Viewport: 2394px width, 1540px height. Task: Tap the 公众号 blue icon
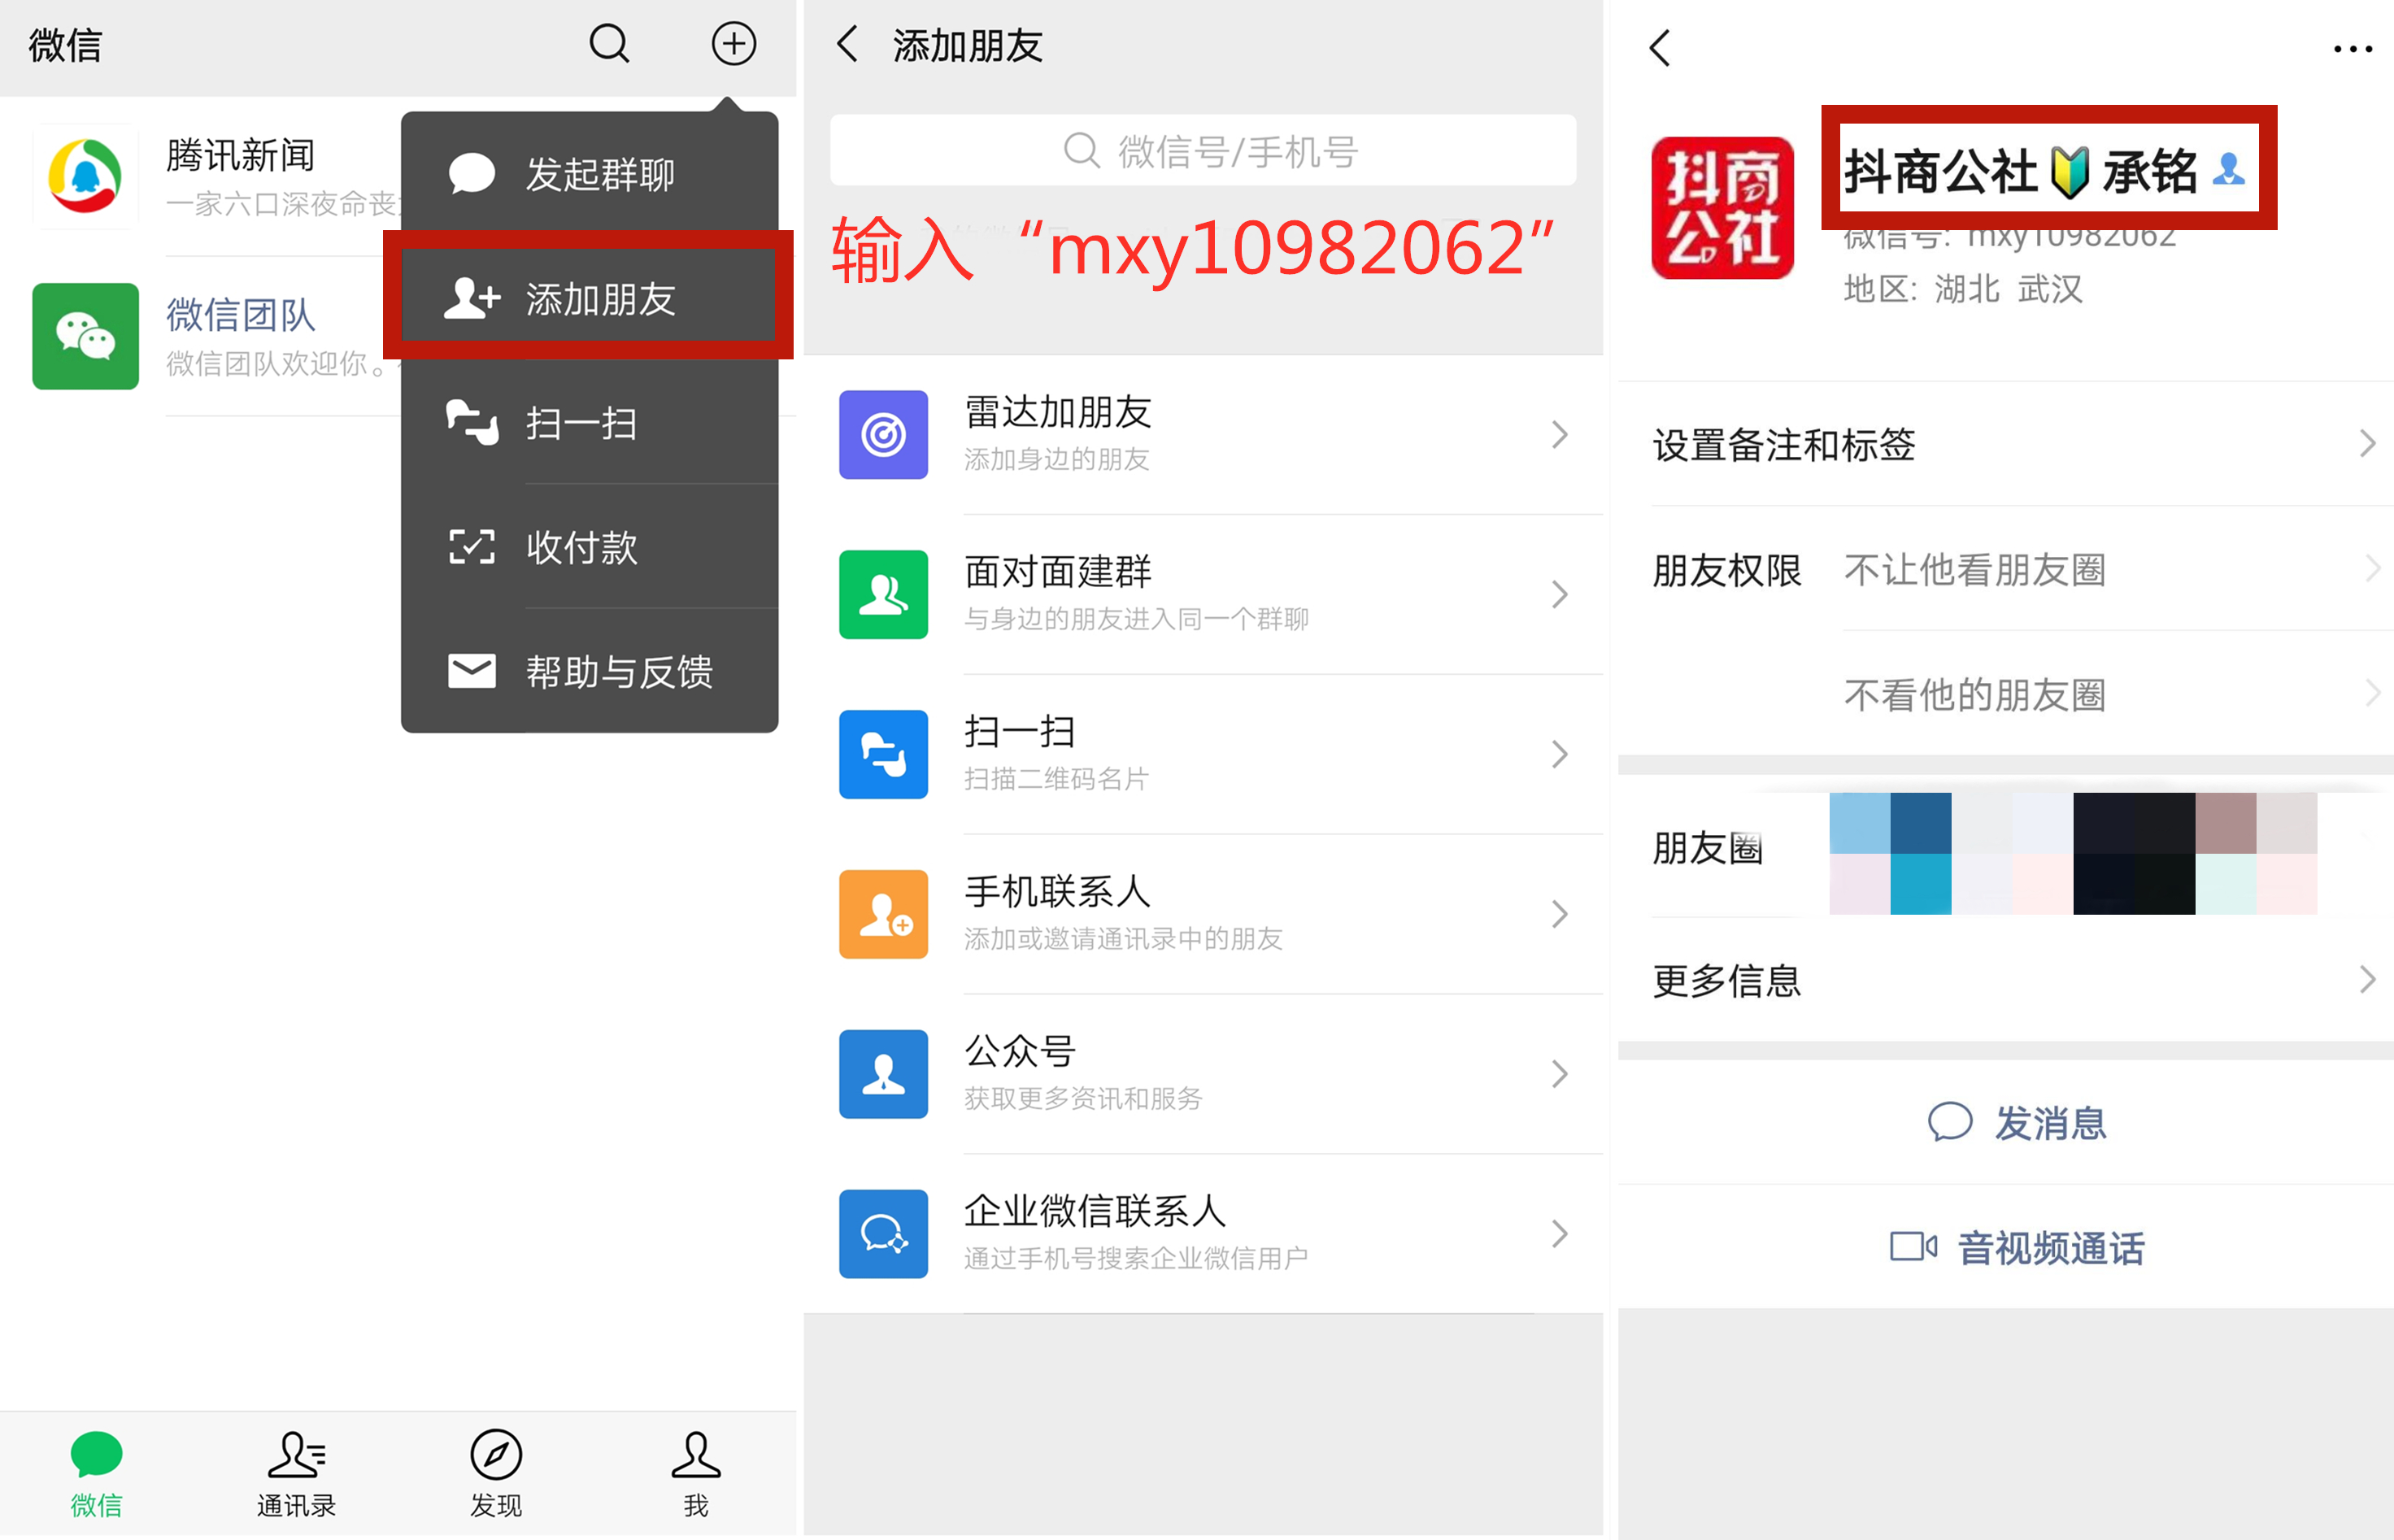point(883,1074)
